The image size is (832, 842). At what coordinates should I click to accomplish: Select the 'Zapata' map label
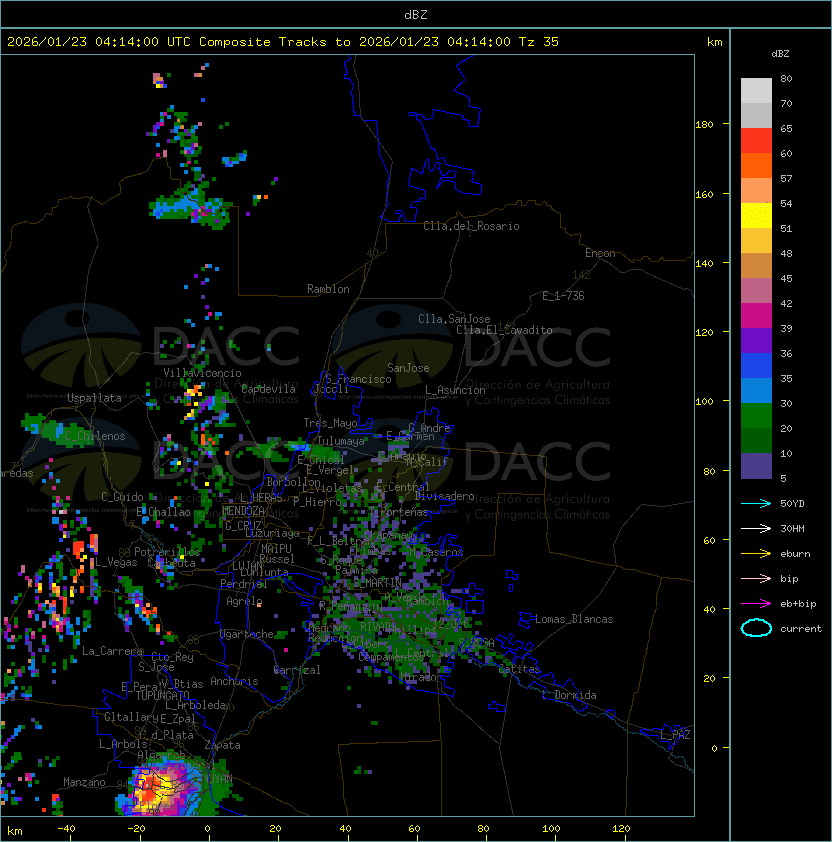coord(222,745)
